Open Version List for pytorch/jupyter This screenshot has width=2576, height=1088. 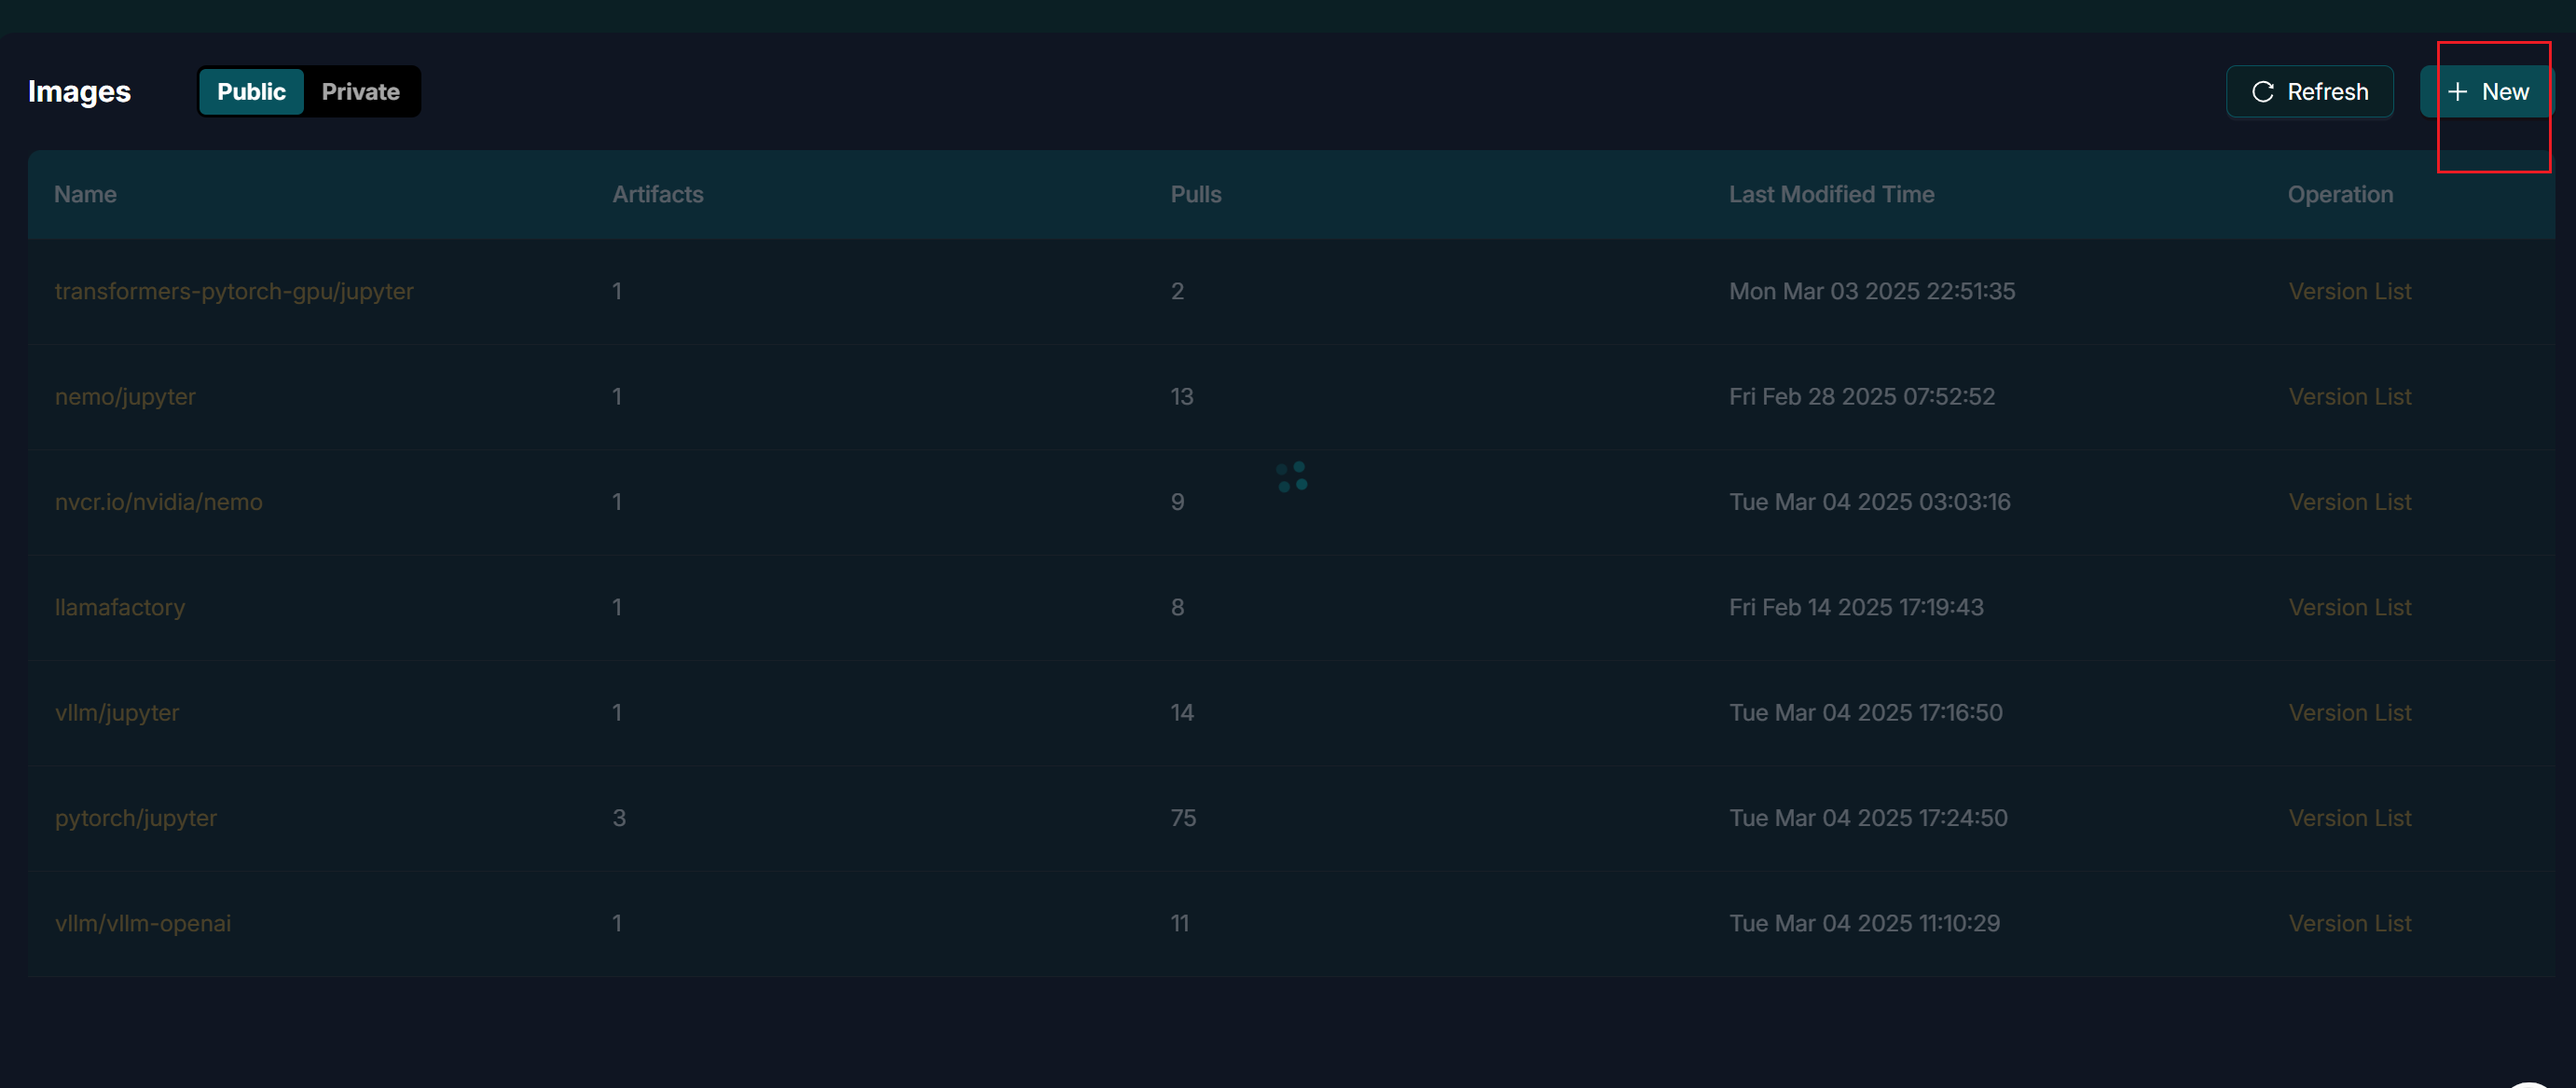tap(2349, 818)
